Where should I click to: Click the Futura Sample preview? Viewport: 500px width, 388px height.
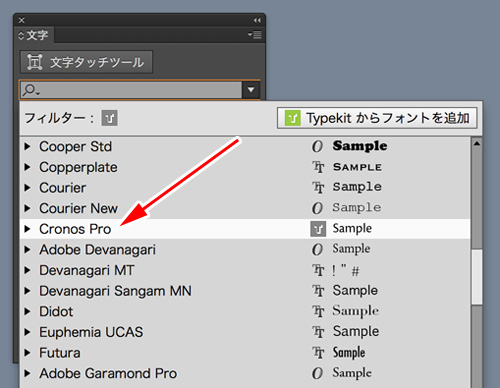coord(349,353)
